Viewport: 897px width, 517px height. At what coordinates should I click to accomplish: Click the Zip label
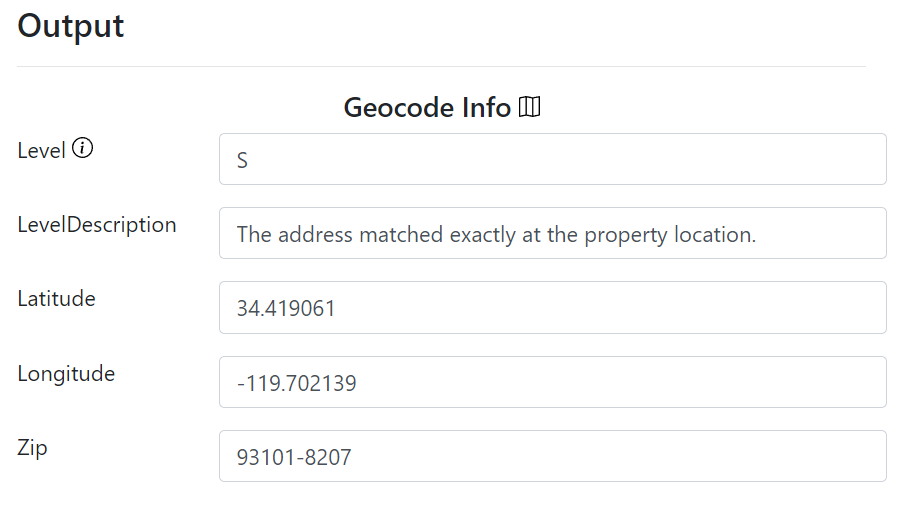coord(32,448)
